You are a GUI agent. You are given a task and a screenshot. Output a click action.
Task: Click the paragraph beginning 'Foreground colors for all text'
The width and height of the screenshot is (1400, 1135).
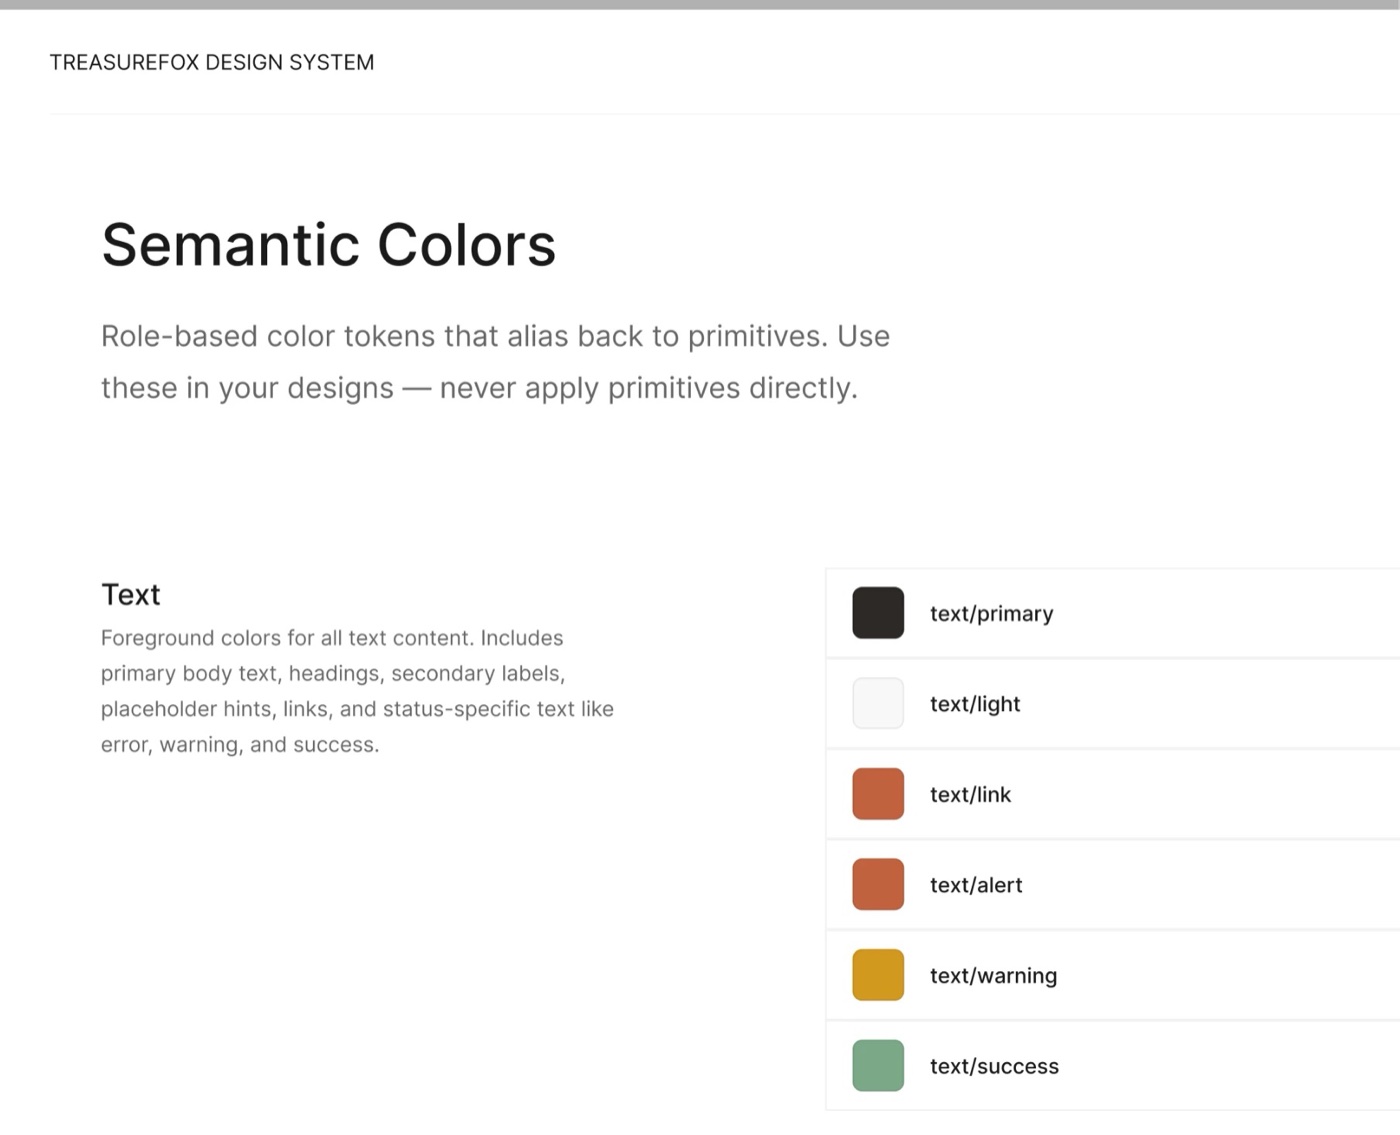pyautogui.click(x=357, y=691)
